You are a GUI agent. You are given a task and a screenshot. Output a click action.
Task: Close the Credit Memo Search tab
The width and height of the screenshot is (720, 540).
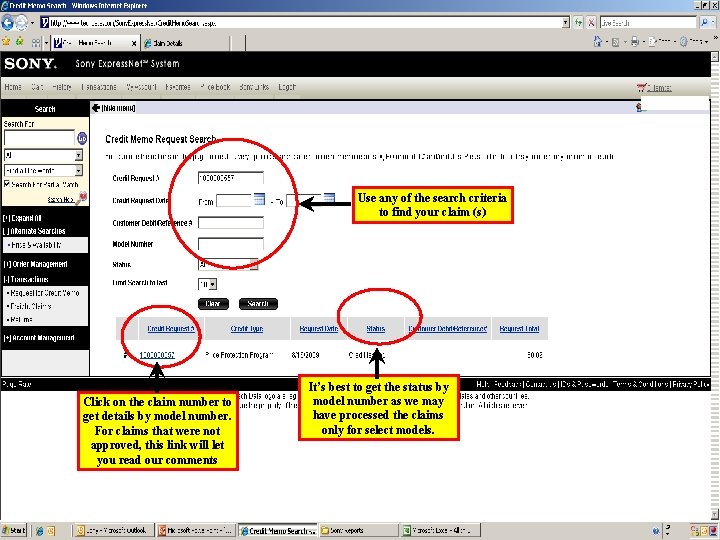point(134,43)
